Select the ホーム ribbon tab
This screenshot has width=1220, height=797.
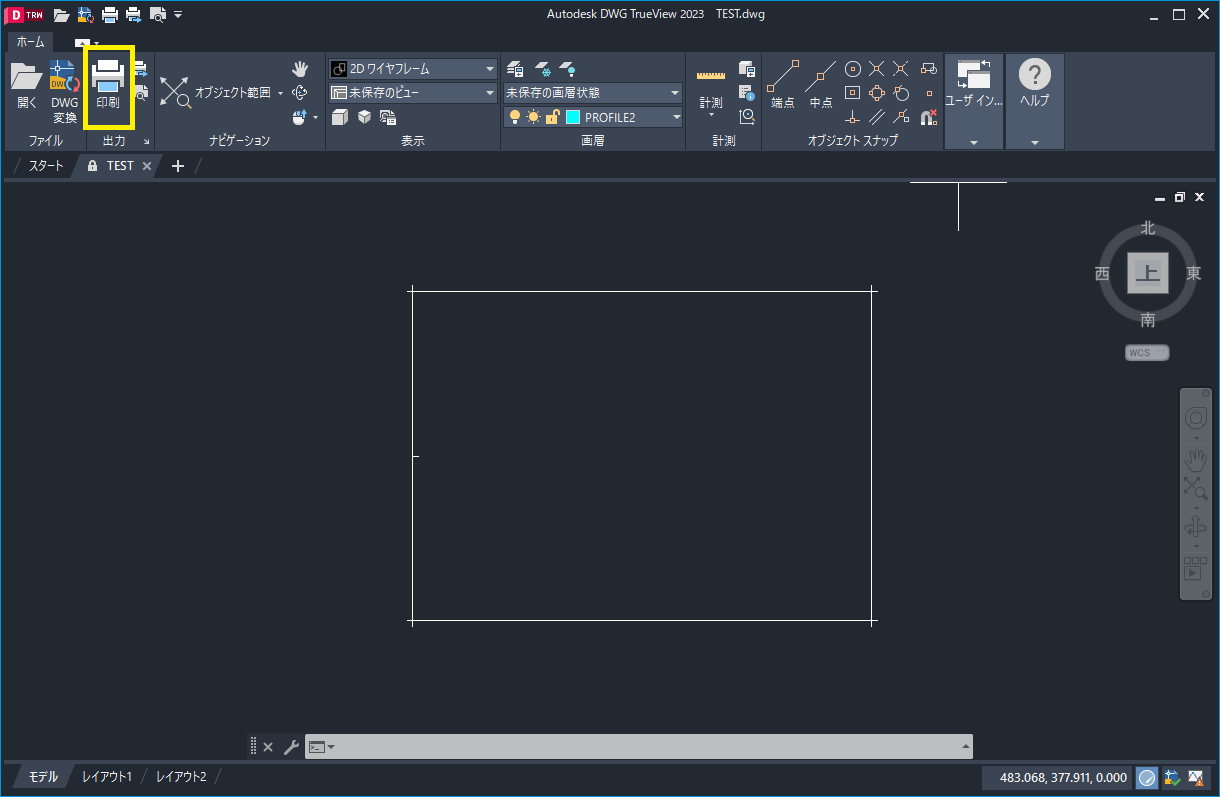click(30, 42)
